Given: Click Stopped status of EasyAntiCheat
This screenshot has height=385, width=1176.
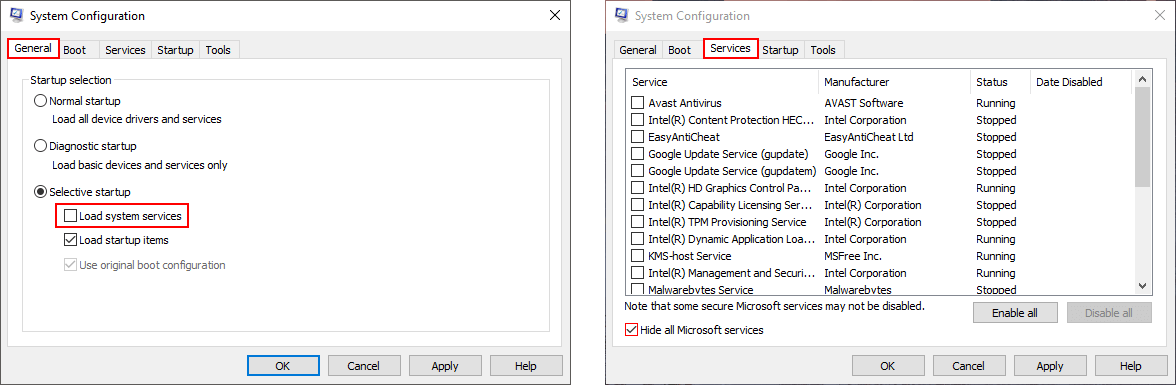Looking at the screenshot, I should 996,137.
